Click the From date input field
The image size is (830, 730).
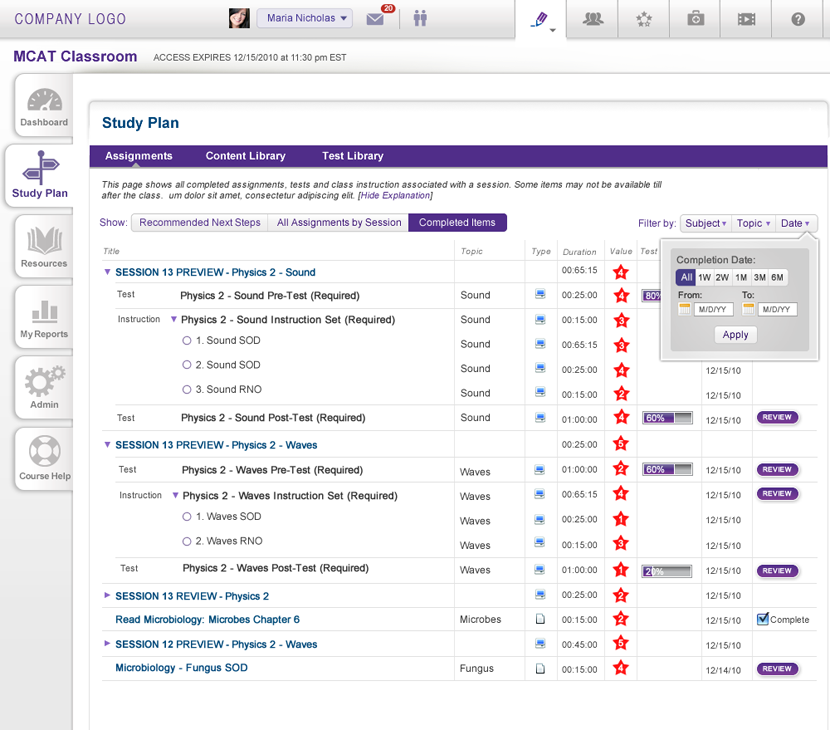(x=713, y=310)
